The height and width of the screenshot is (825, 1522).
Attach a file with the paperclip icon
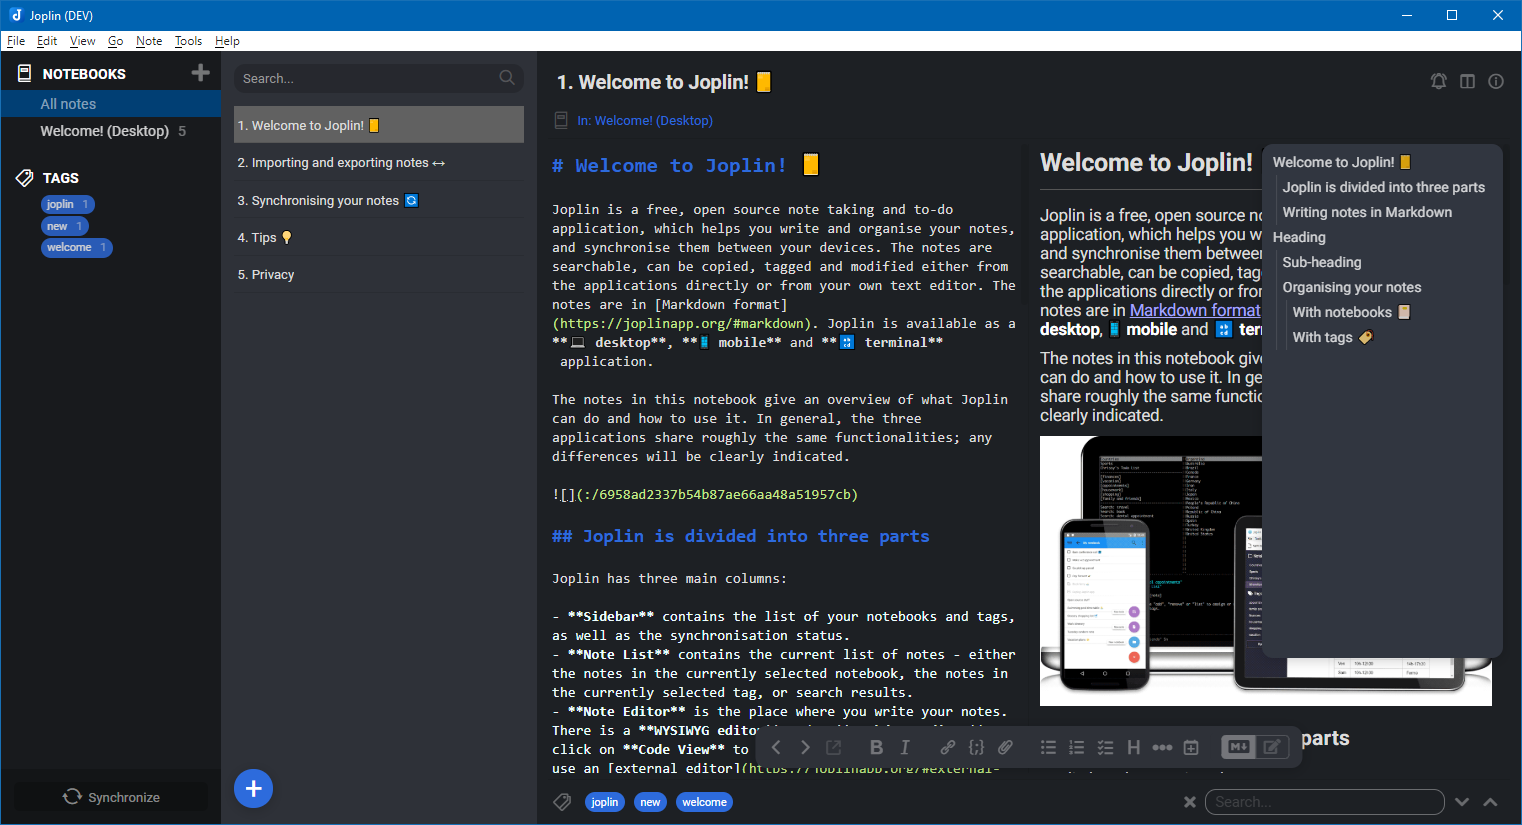pyautogui.click(x=1005, y=747)
